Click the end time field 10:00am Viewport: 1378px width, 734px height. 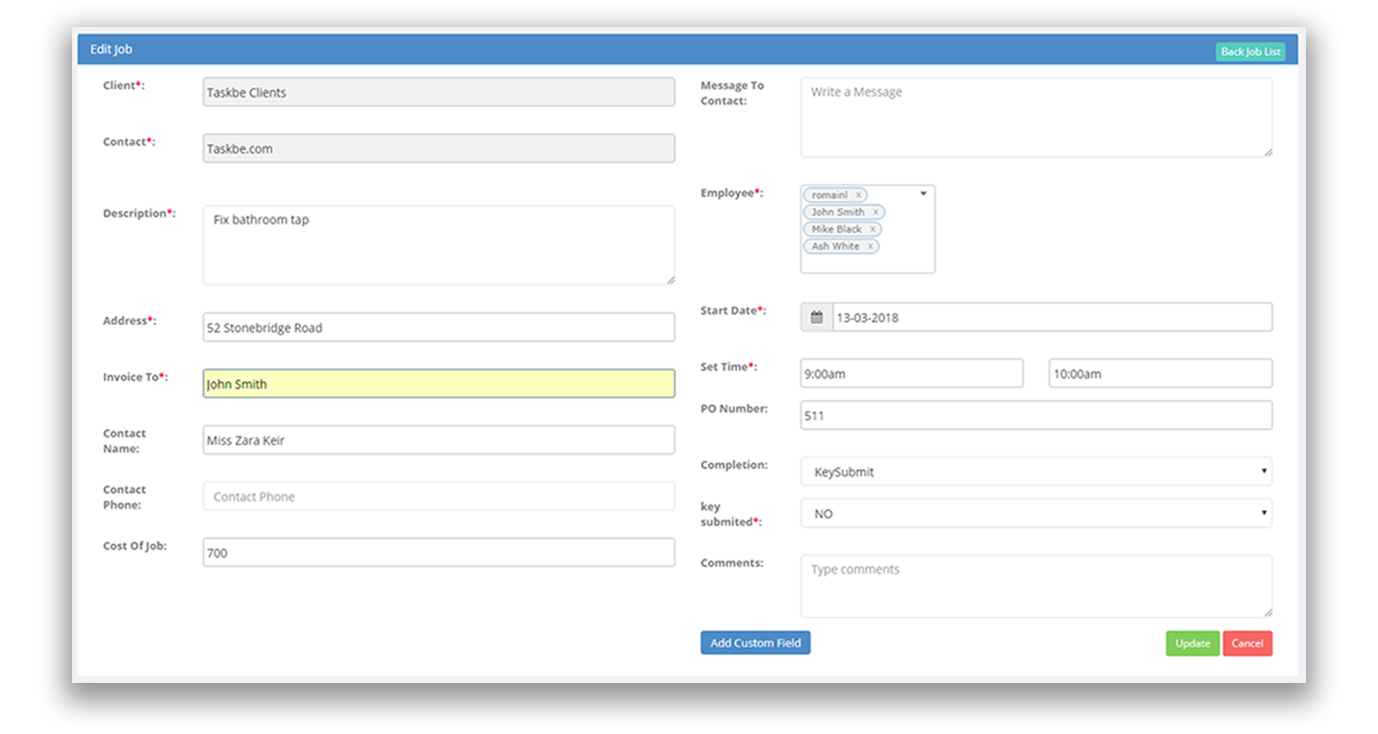click(x=1160, y=373)
